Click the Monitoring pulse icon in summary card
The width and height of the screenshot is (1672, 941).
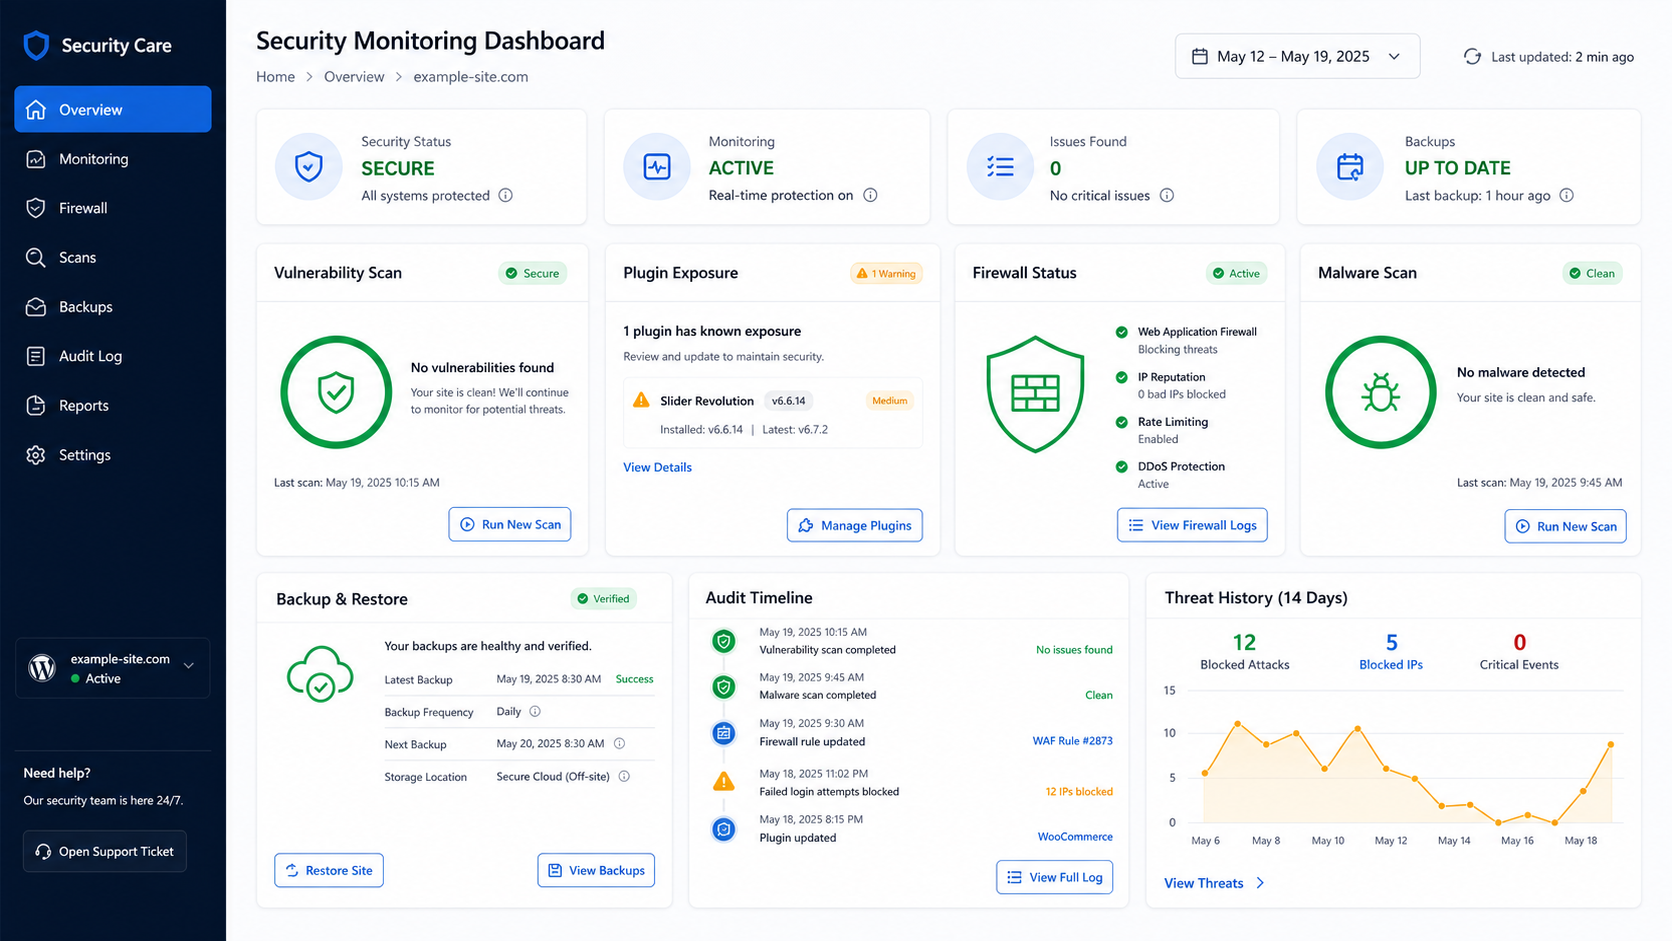pyautogui.click(x=657, y=166)
